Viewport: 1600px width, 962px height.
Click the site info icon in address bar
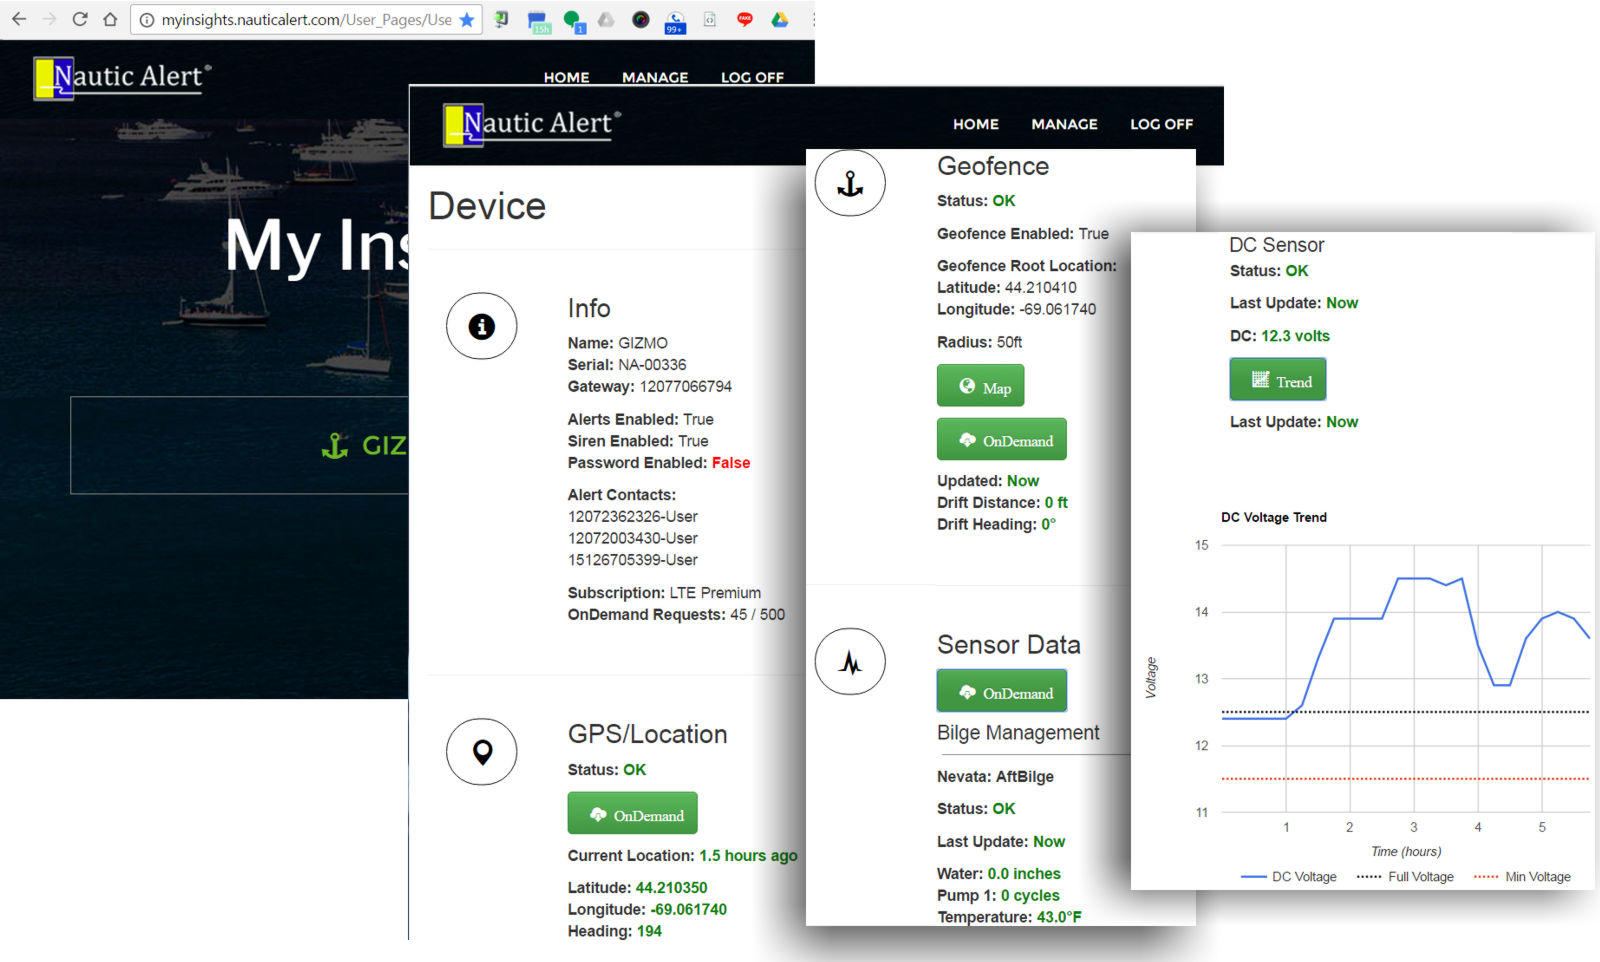tap(146, 20)
